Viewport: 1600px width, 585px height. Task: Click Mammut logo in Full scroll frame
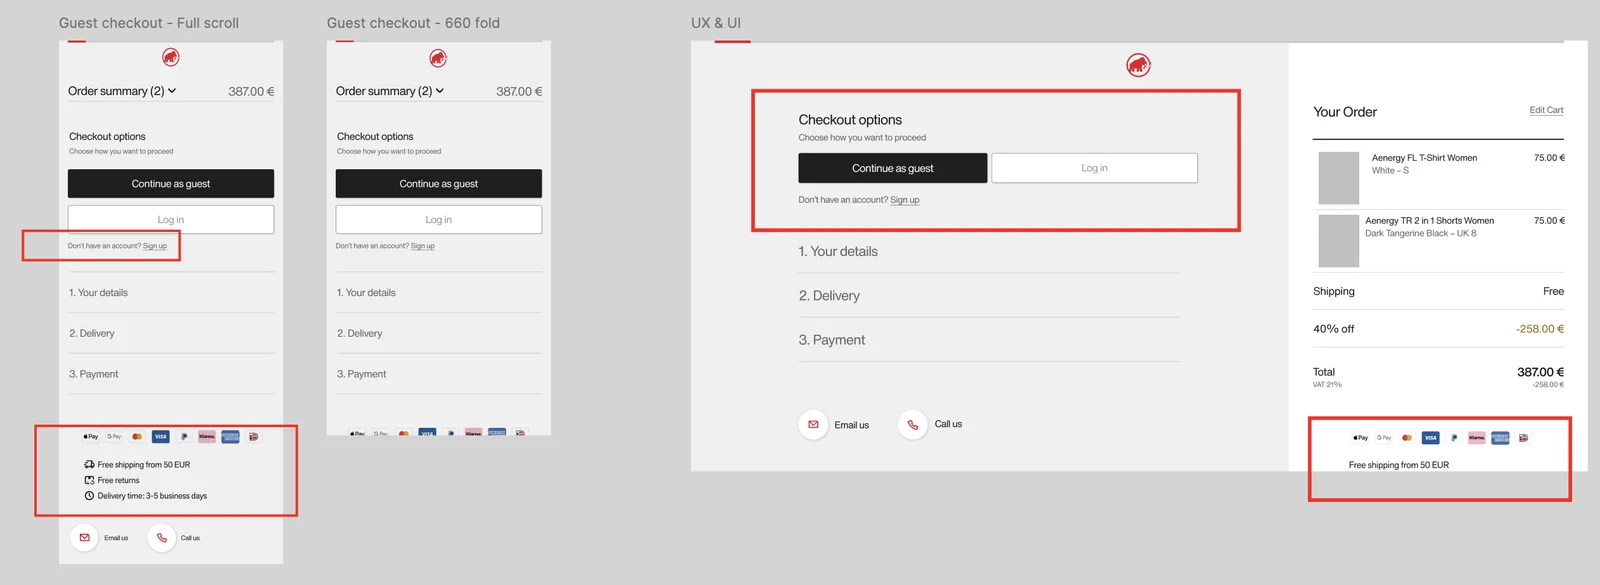tap(171, 58)
